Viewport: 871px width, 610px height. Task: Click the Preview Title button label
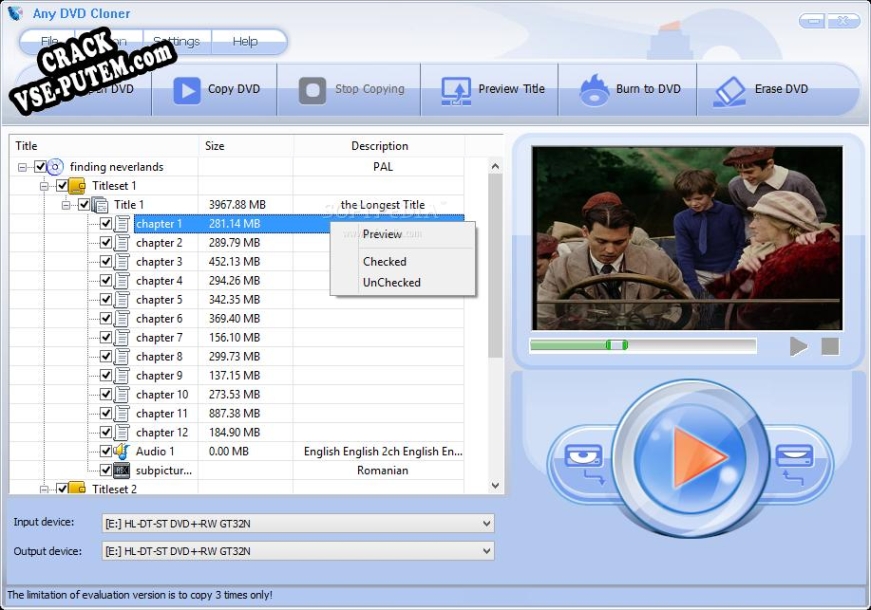pyautogui.click(x=511, y=89)
